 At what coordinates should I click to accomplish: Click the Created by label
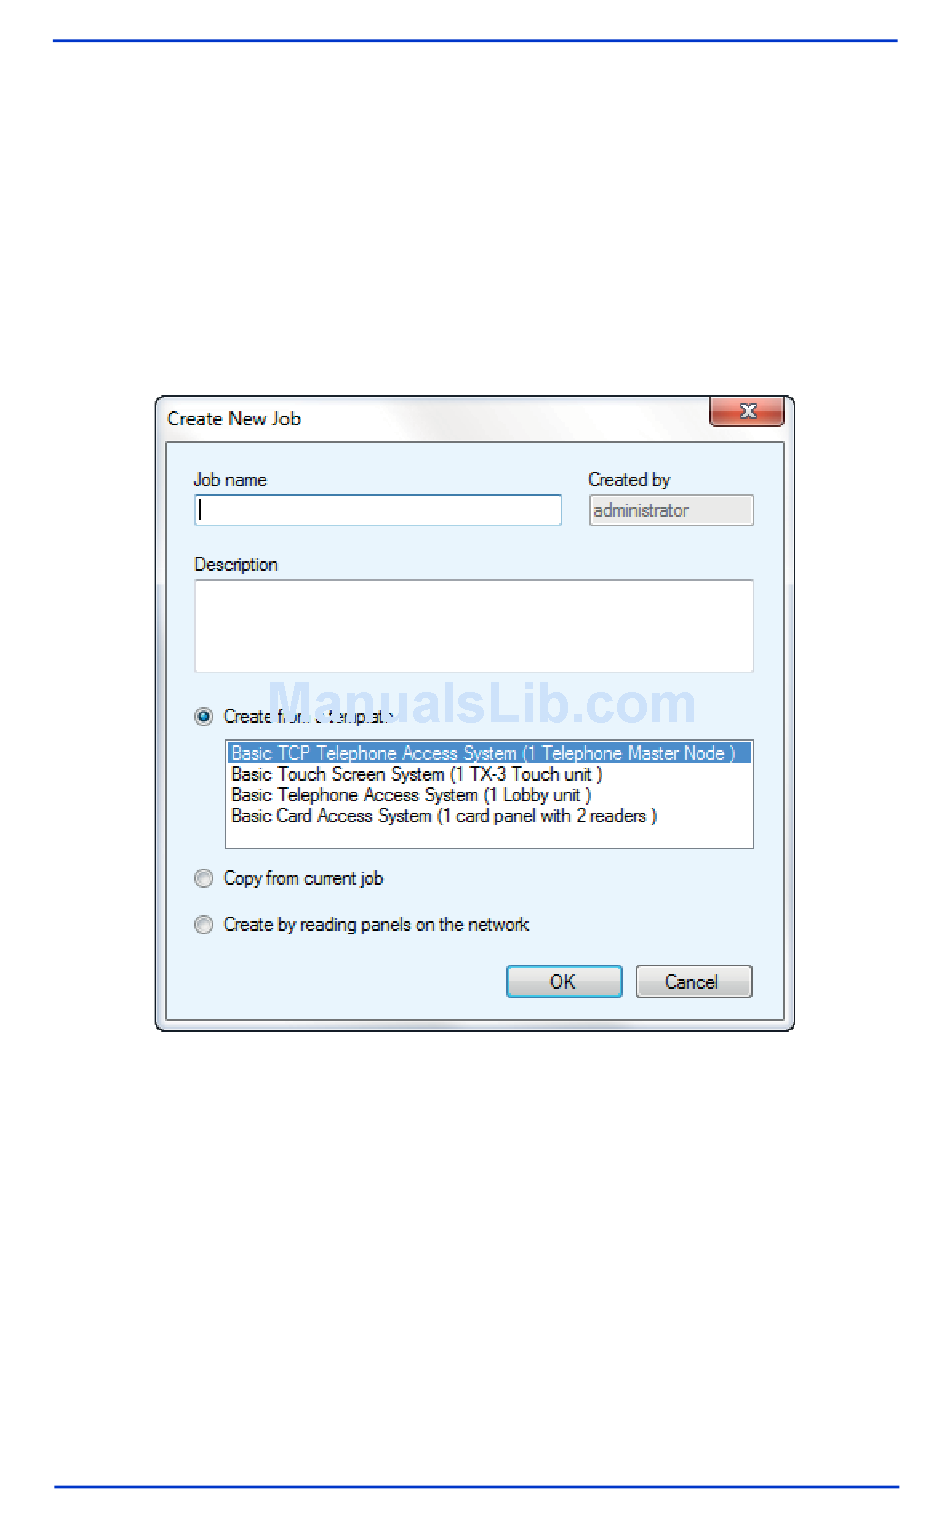pos(629,480)
